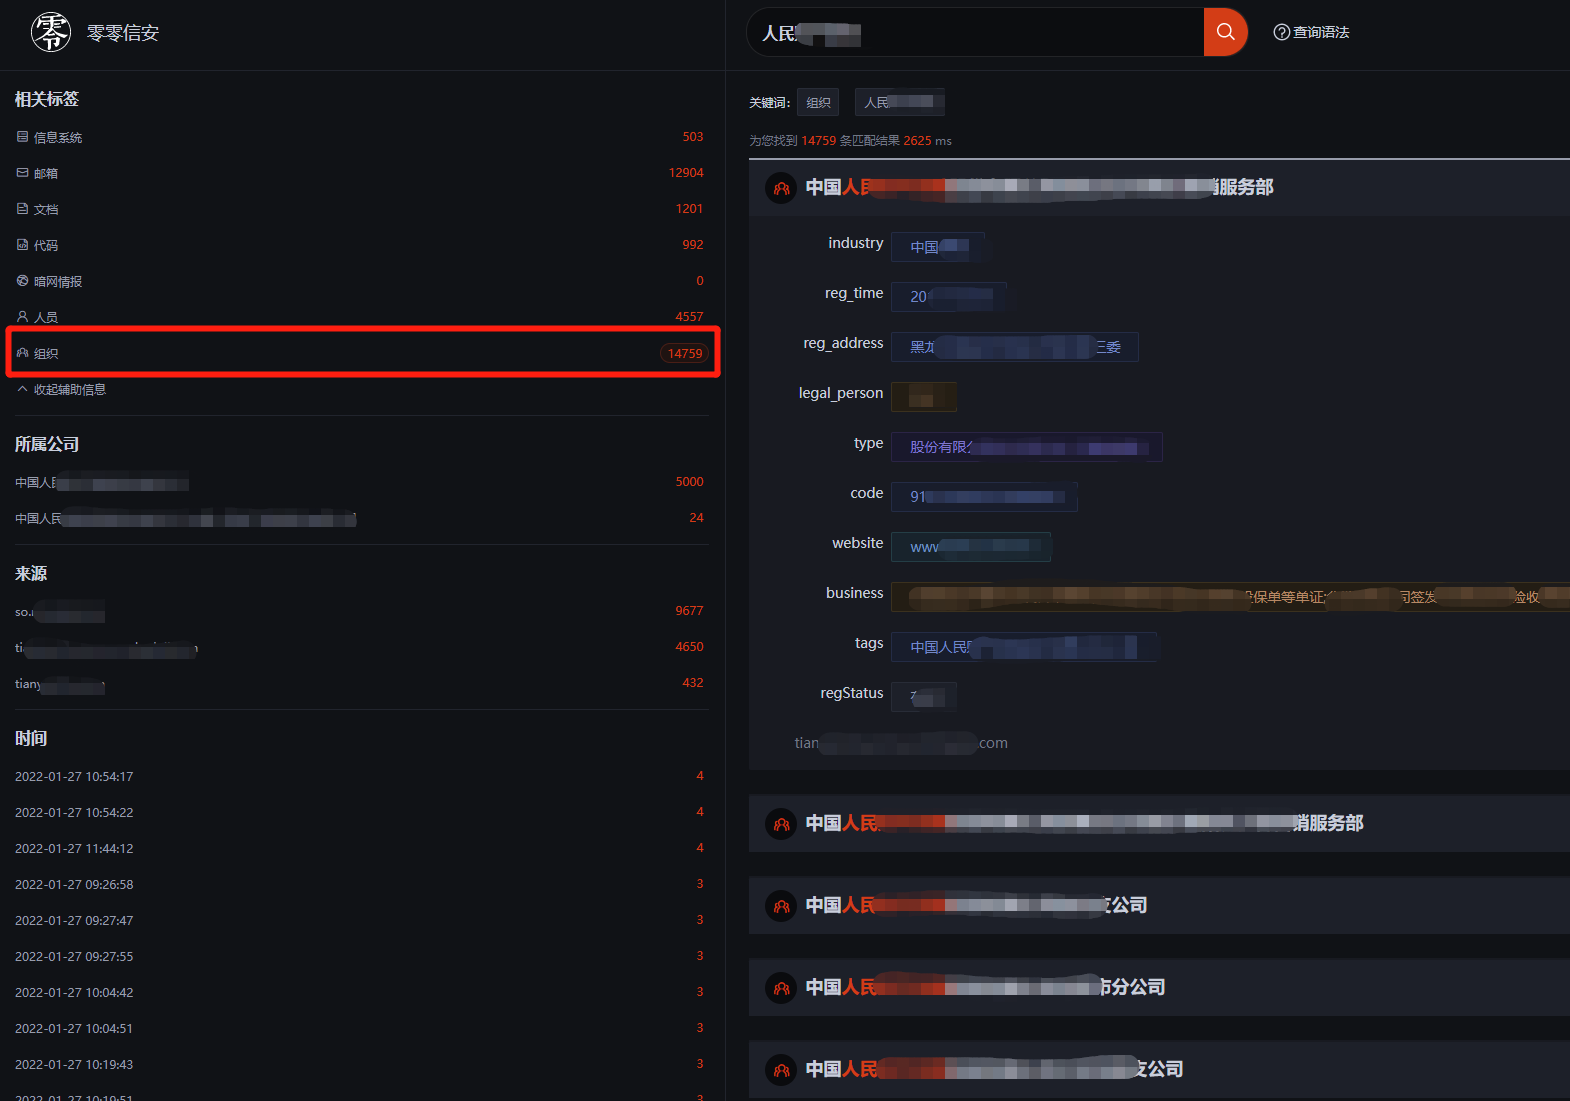The height and width of the screenshot is (1101, 1570).
Task: Click the first result's organization icon
Action: (781, 188)
